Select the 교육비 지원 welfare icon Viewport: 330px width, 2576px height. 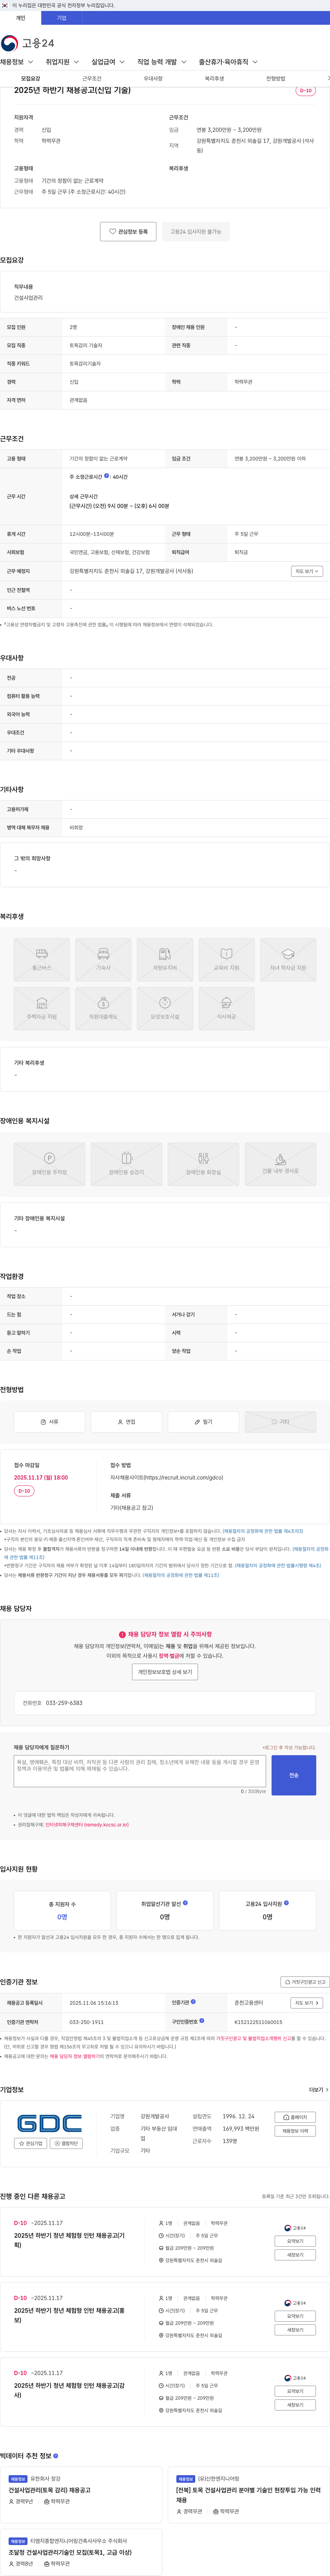pyautogui.click(x=226, y=959)
